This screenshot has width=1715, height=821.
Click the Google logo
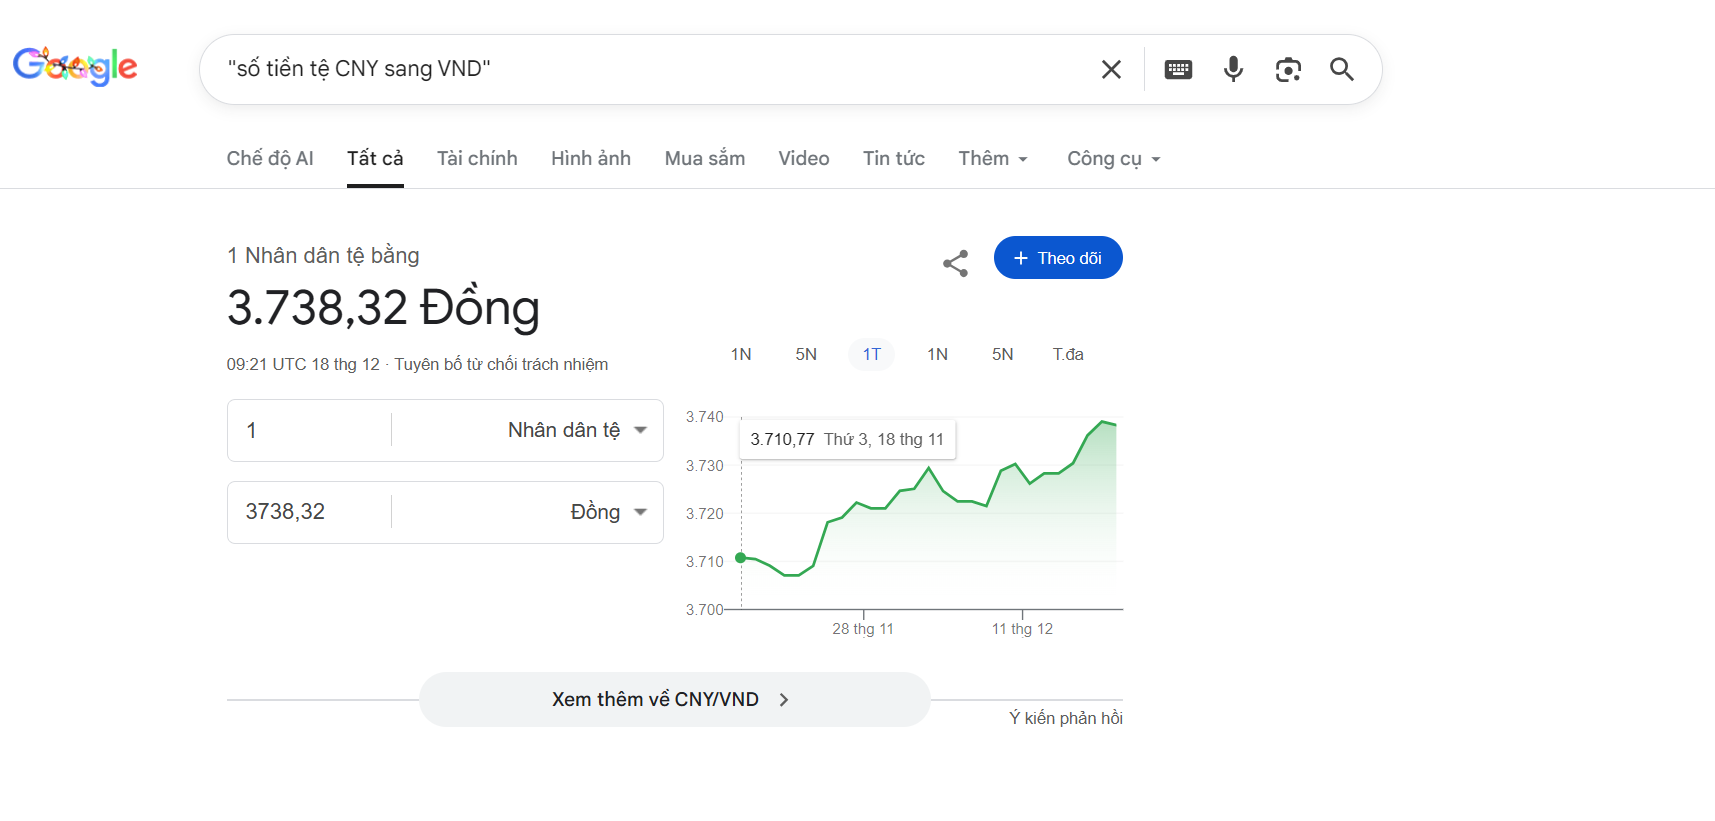[x=75, y=67]
